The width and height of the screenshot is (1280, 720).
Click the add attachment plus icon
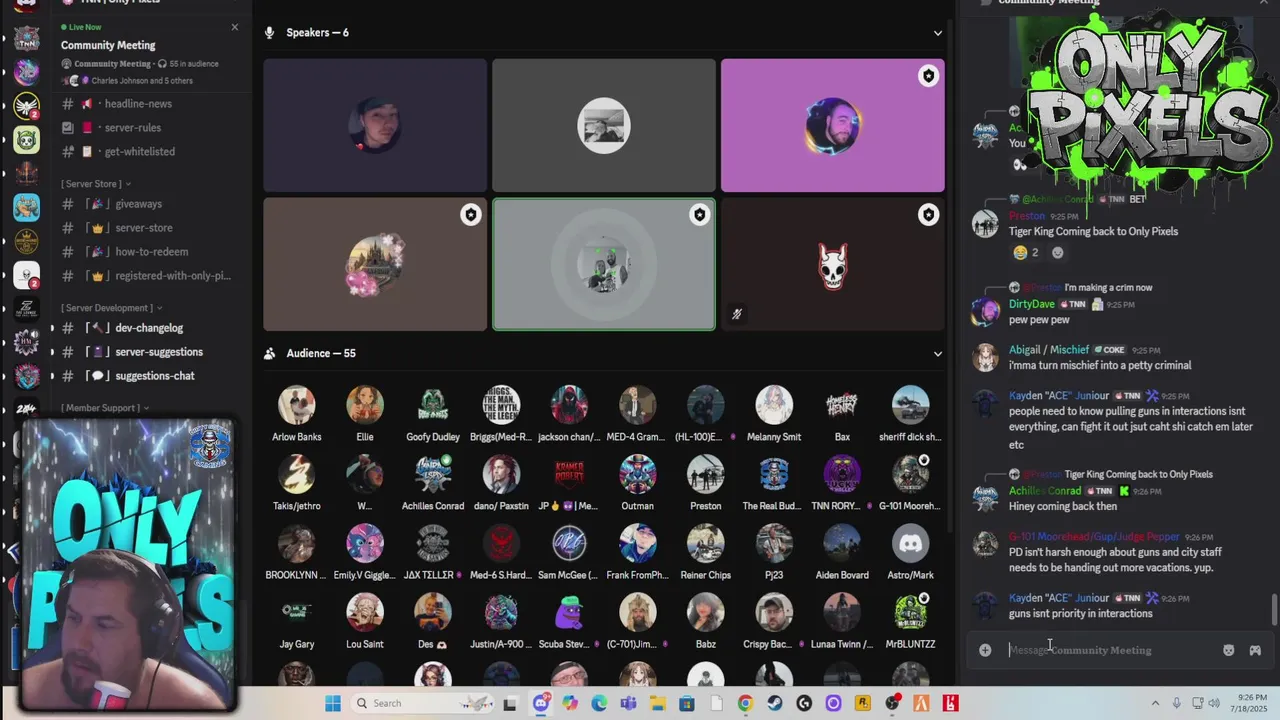pos(985,650)
